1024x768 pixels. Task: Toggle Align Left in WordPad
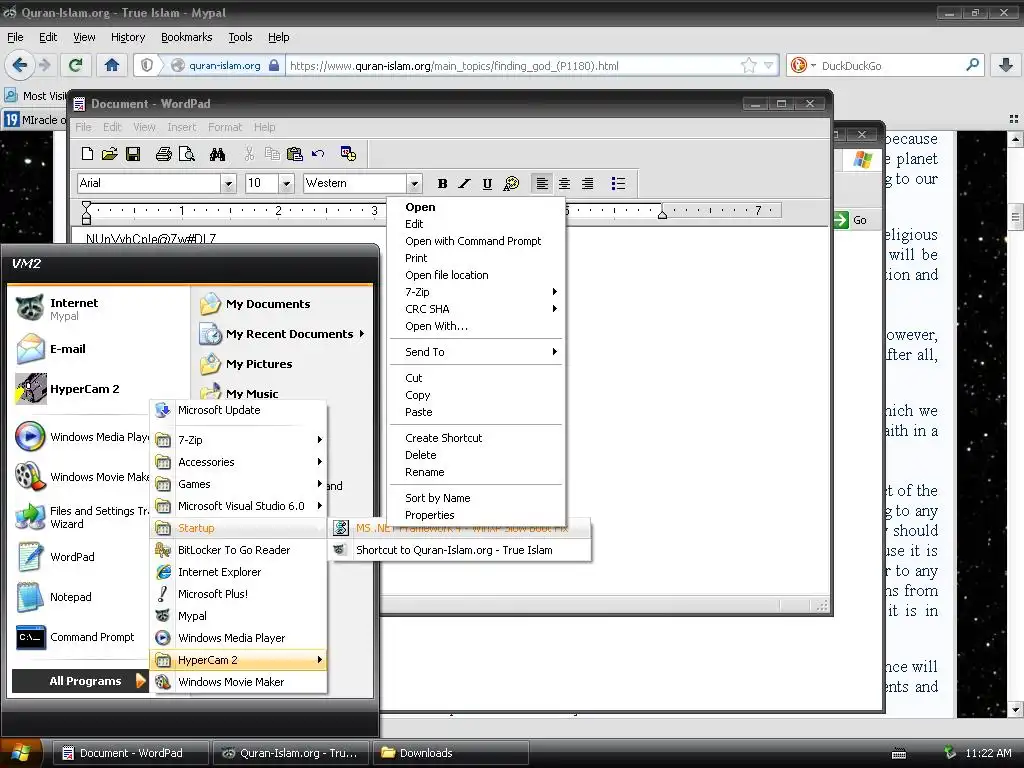point(541,184)
